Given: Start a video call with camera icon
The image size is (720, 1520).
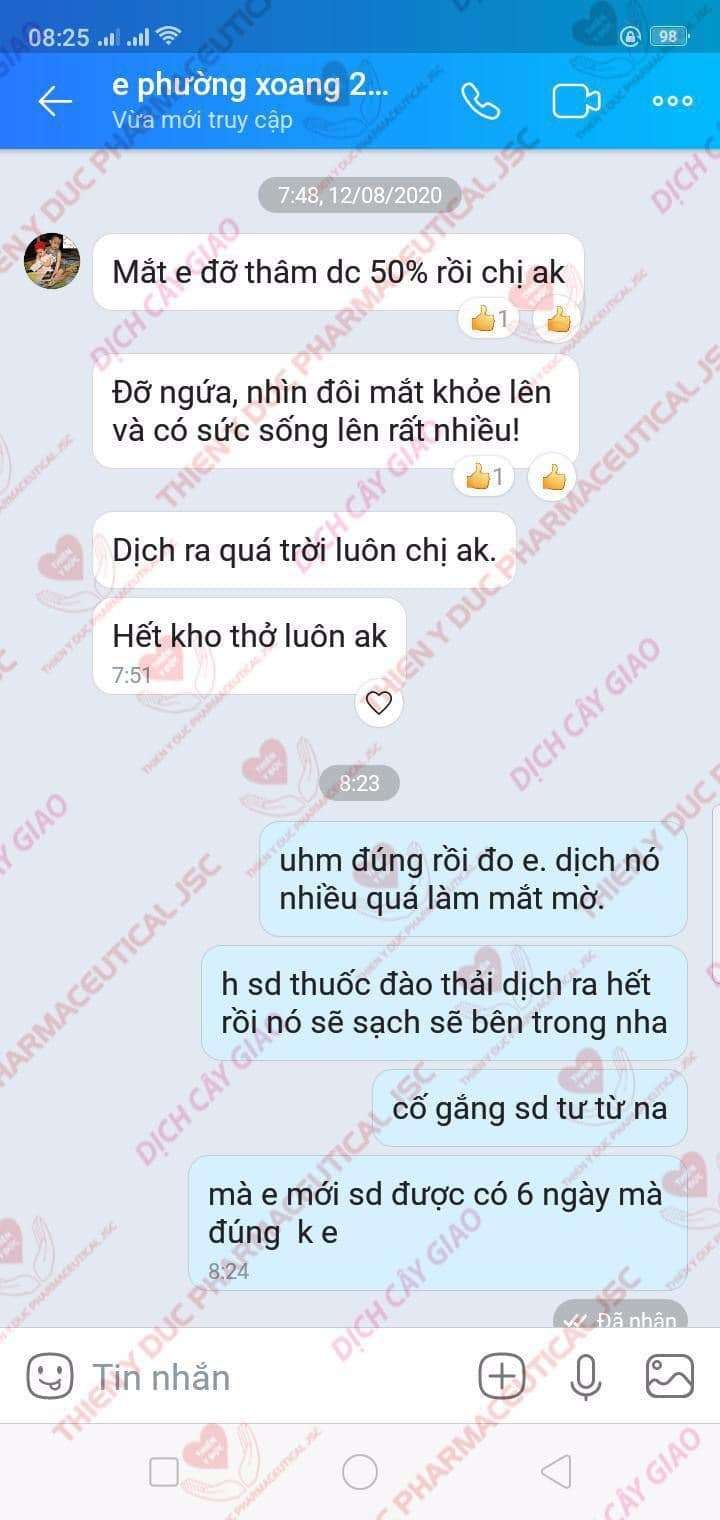Looking at the screenshot, I should (576, 101).
